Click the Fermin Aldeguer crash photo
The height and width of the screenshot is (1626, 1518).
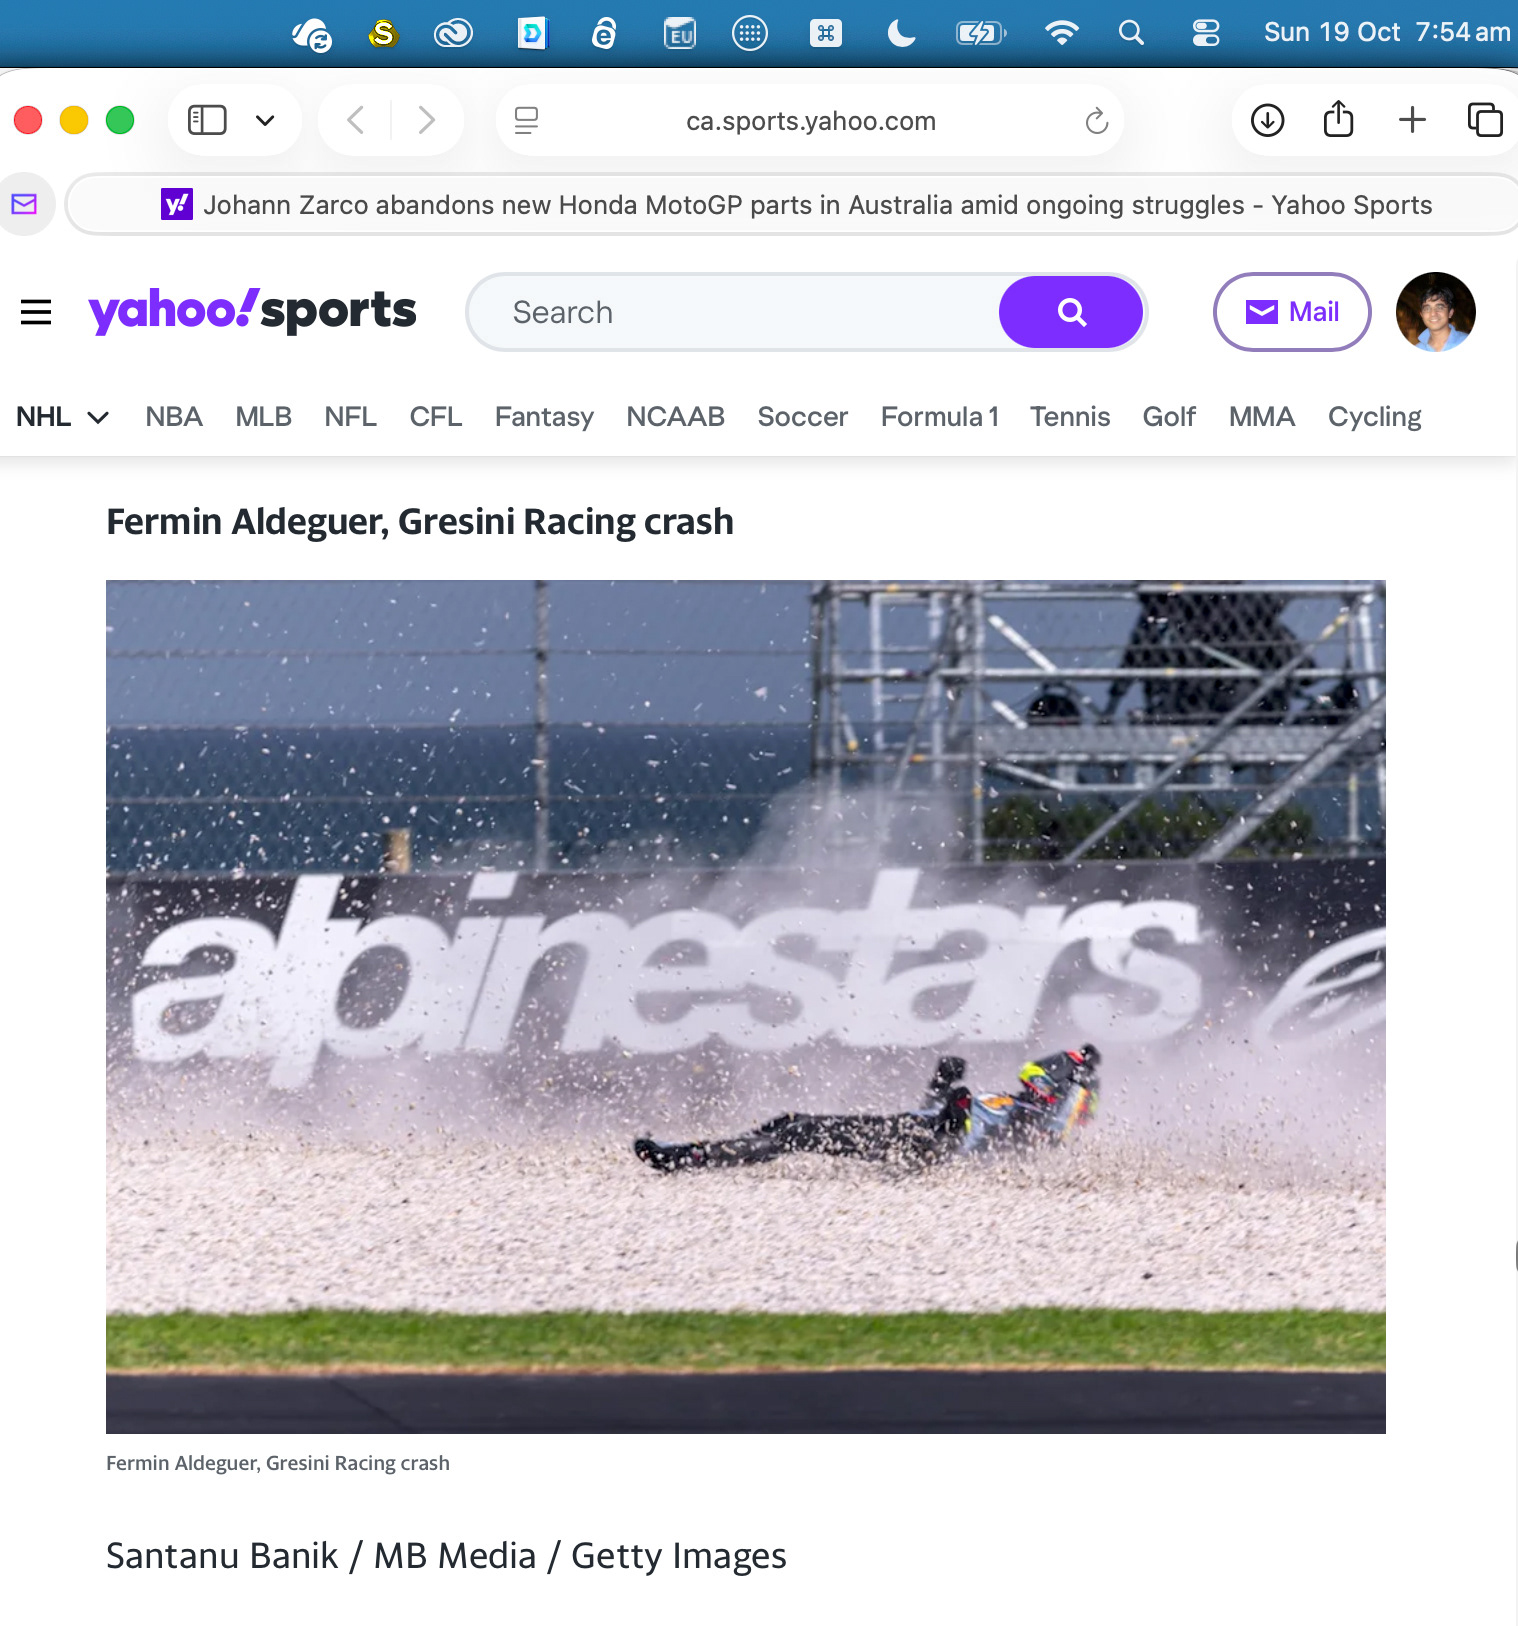(746, 1007)
